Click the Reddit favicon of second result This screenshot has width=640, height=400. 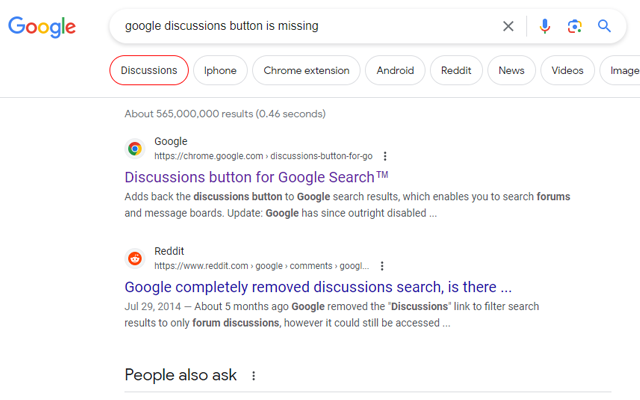coord(135,258)
